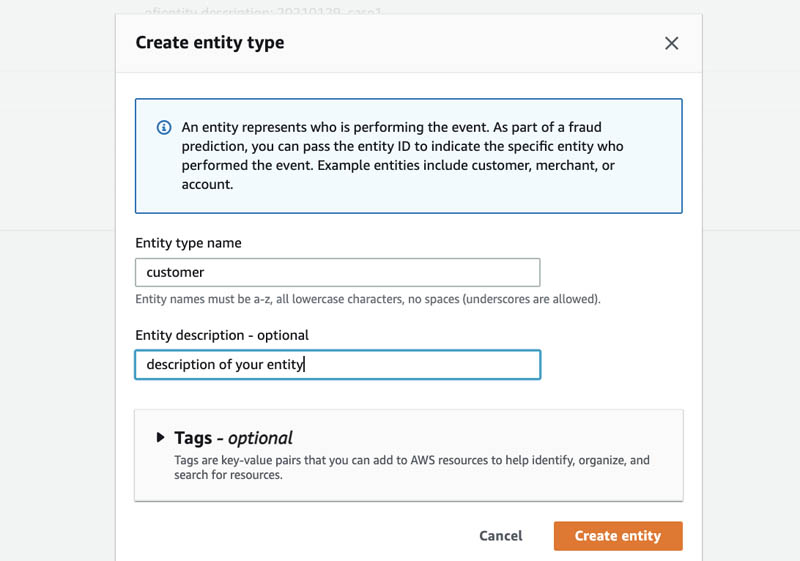This screenshot has width=800, height=561.
Task: Focus the Entity type name field
Action: coord(337,272)
